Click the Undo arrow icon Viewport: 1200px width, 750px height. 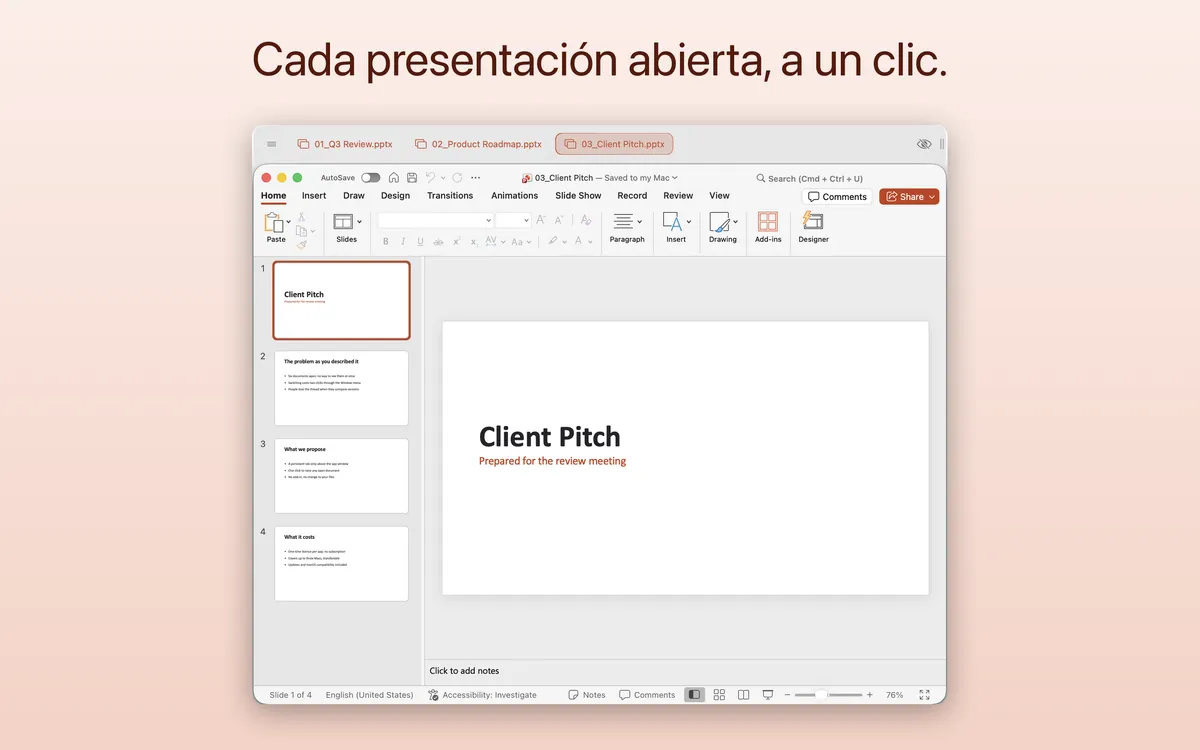point(430,178)
